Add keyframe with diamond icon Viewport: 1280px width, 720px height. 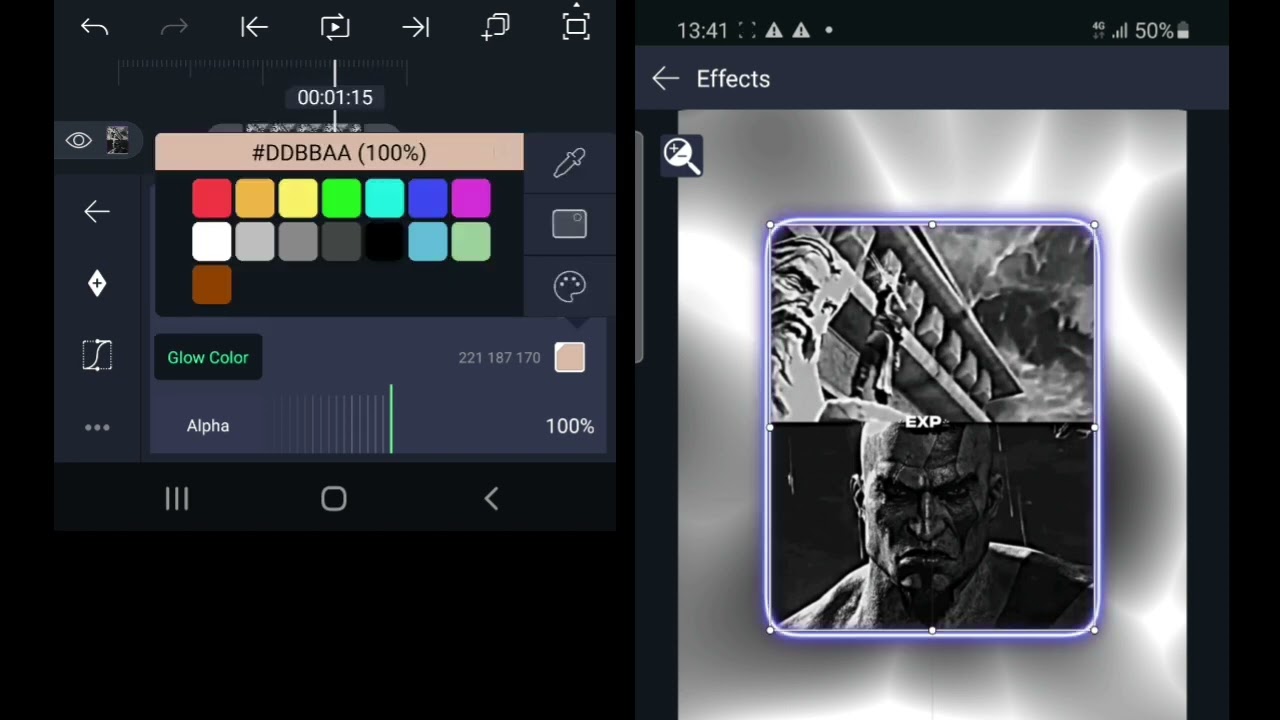pyautogui.click(x=97, y=284)
